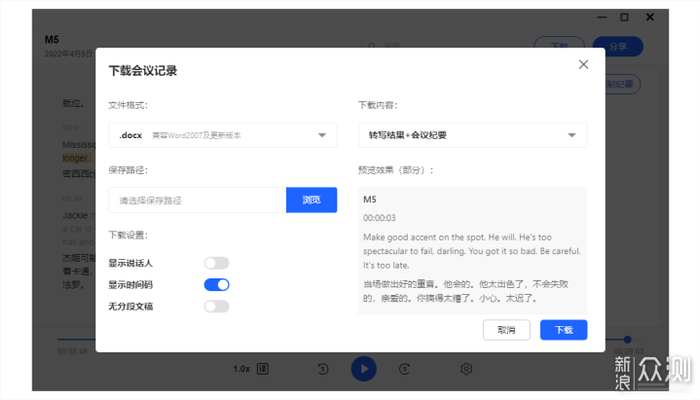The height and width of the screenshot is (400, 700).
Task: Maximize the application window
Action: point(624,17)
